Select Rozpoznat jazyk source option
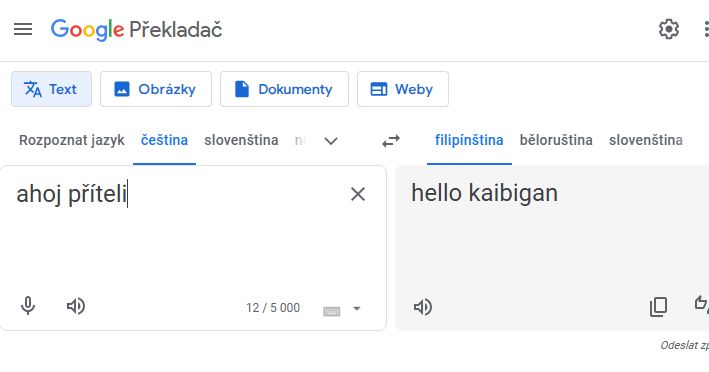The width and height of the screenshot is (709, 372). tap(71, 140)
